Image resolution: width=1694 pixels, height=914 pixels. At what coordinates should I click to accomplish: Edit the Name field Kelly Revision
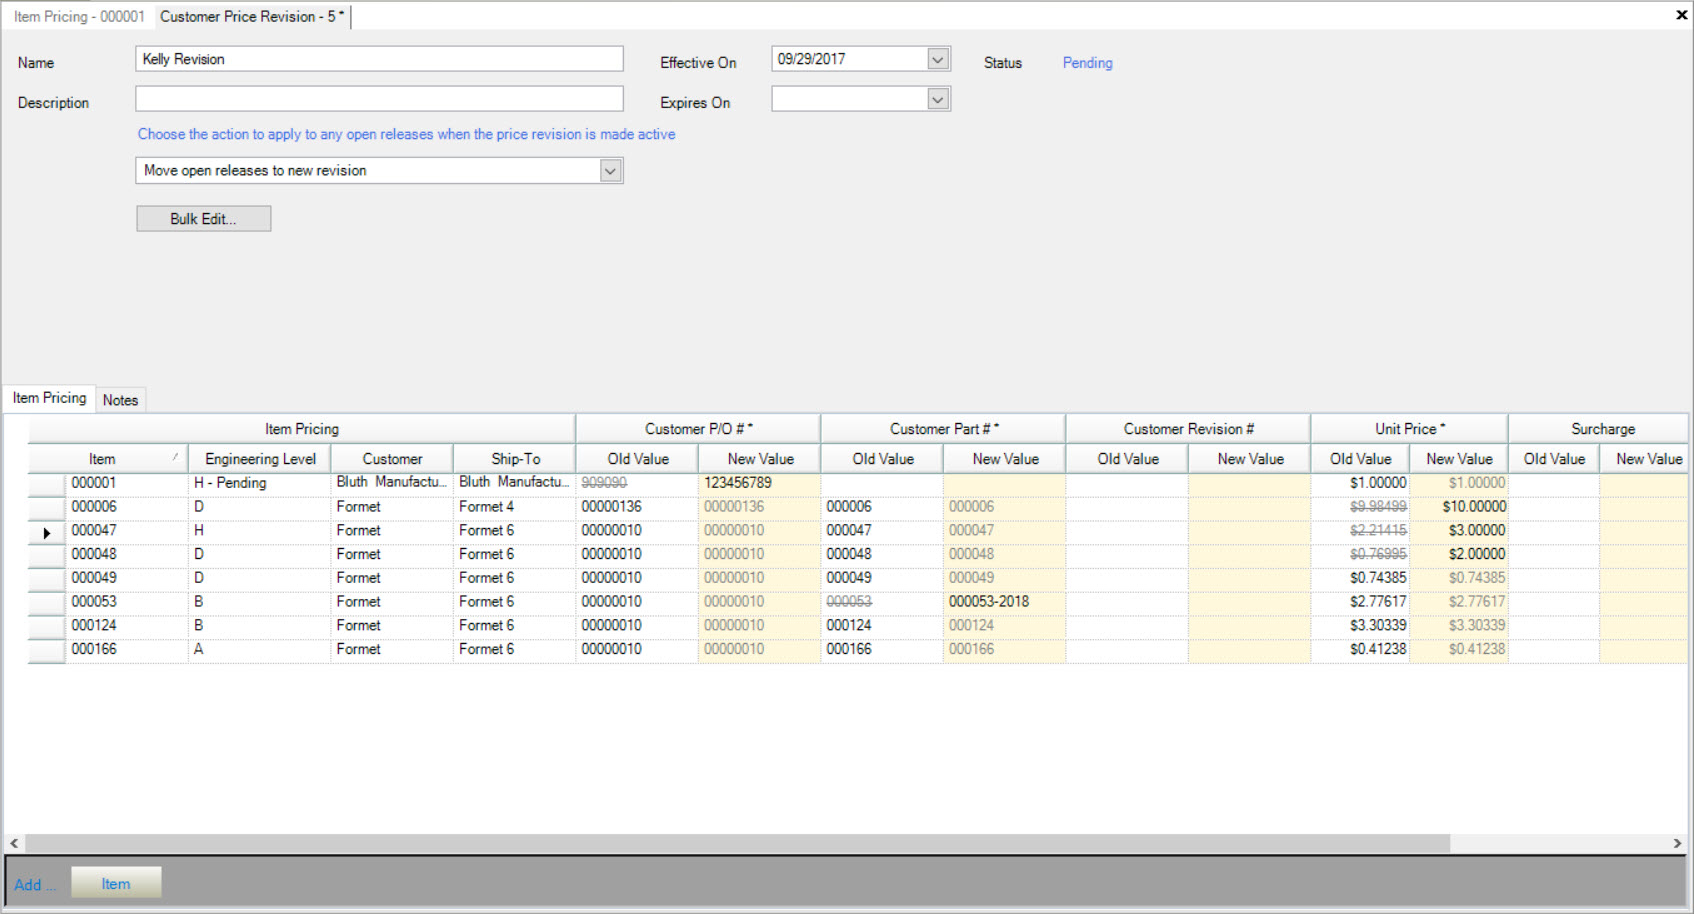coord(379,59)
